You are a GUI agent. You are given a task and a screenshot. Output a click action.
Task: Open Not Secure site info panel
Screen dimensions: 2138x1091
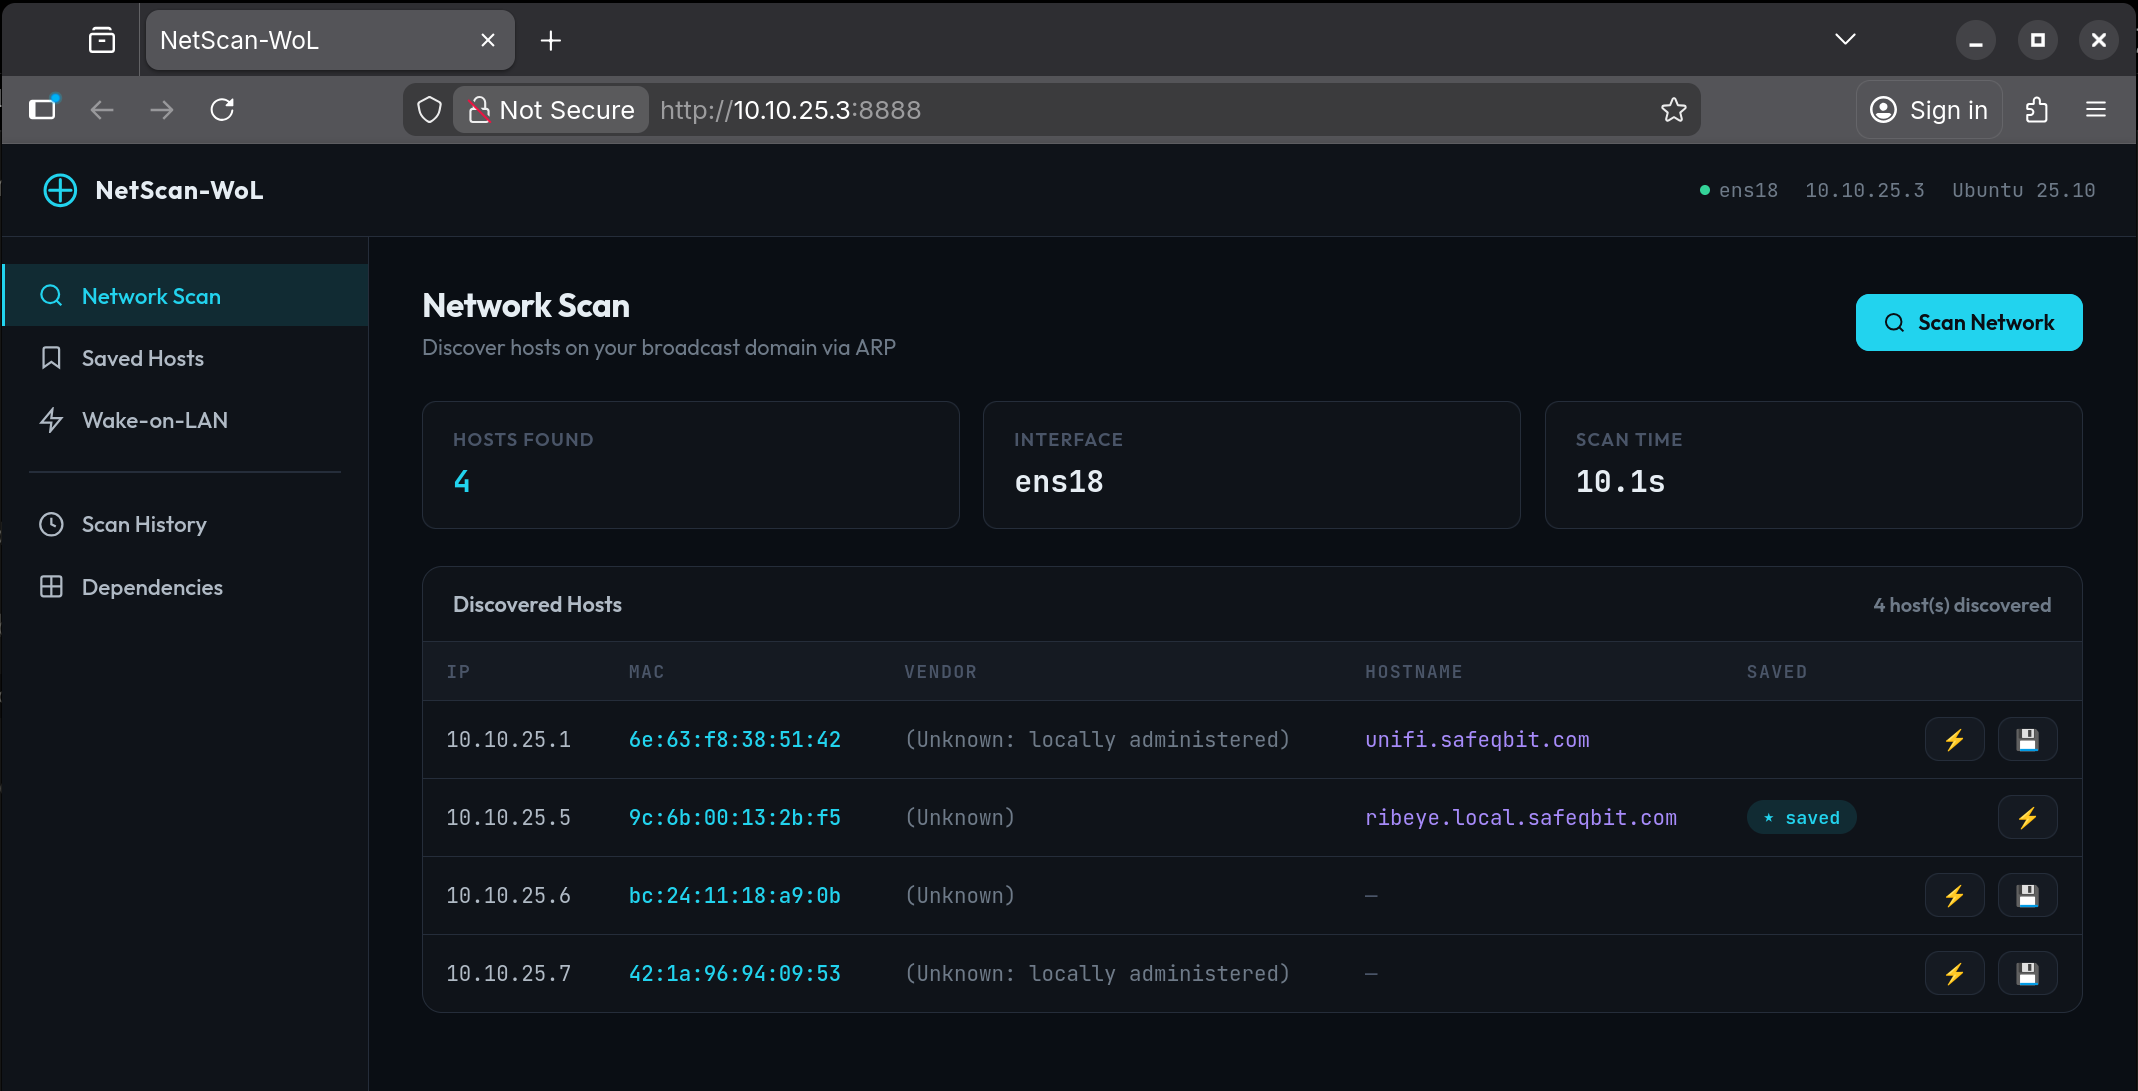[552, 110]
